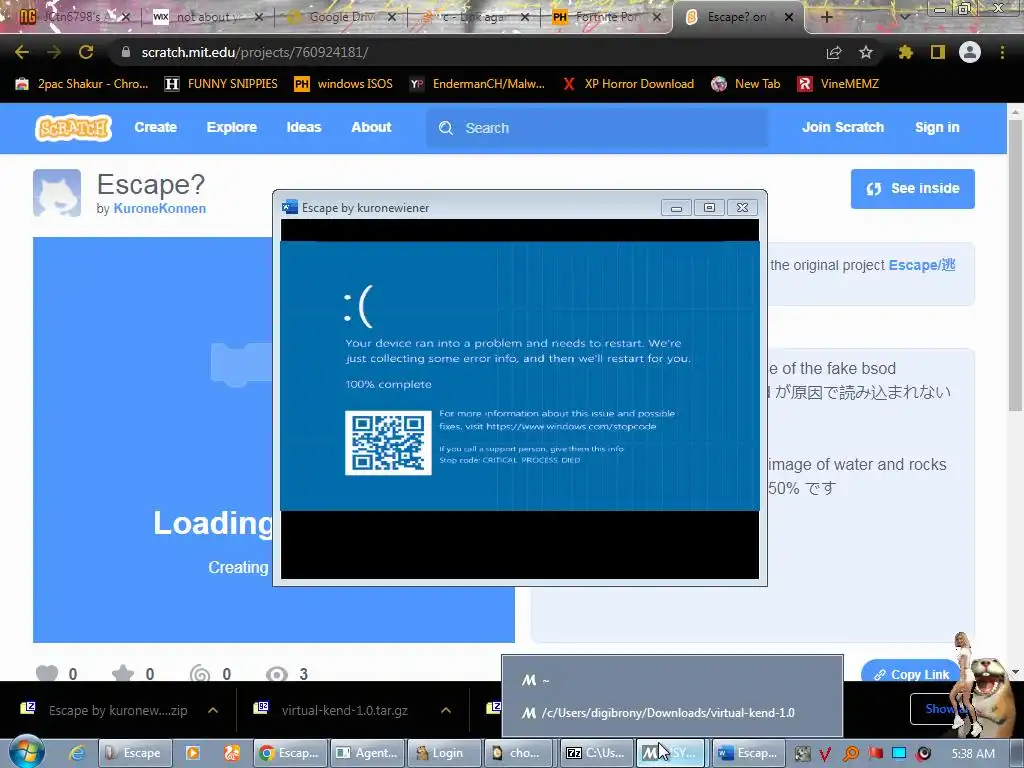Go back with Chrome's back arrow

22,52
